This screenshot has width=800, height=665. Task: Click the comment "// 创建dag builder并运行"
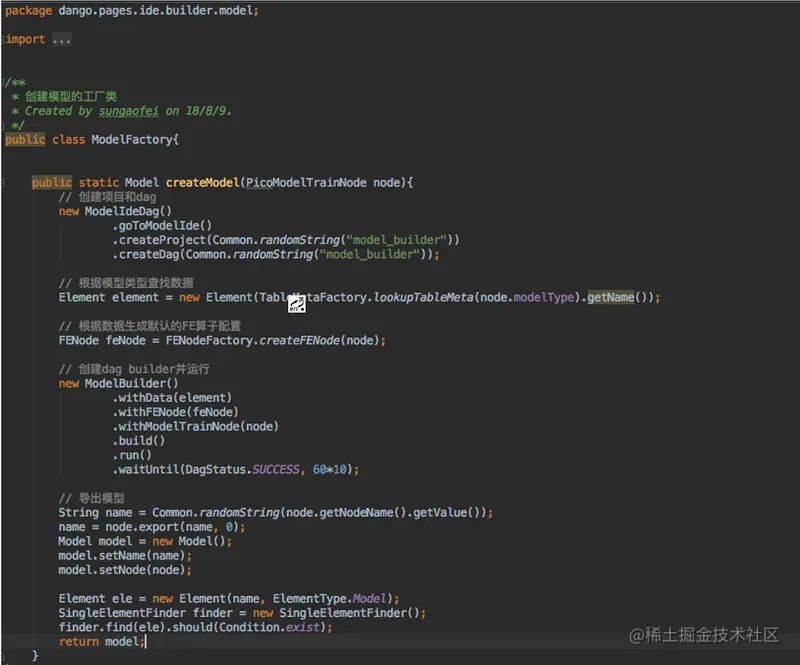tap(134, 369)
